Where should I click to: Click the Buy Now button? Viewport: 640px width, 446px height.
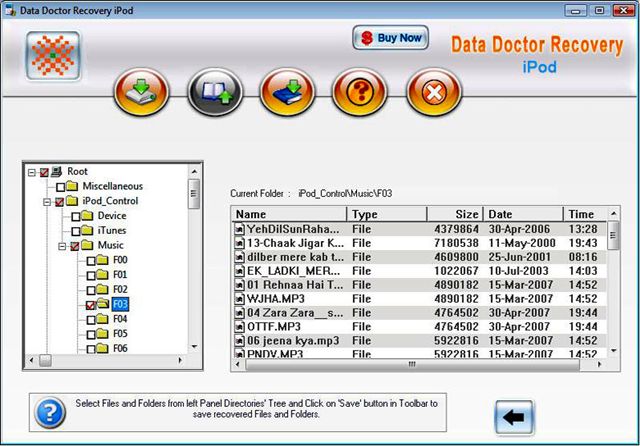(x=391, y=38)
